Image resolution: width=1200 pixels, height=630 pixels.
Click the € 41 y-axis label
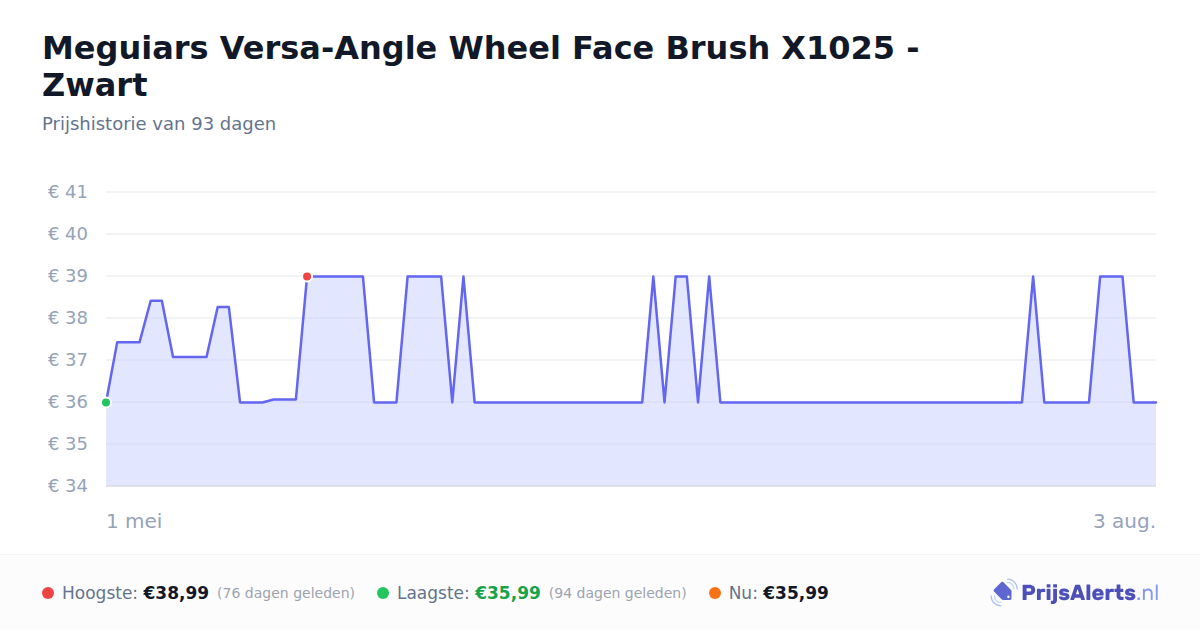(68, 192)
